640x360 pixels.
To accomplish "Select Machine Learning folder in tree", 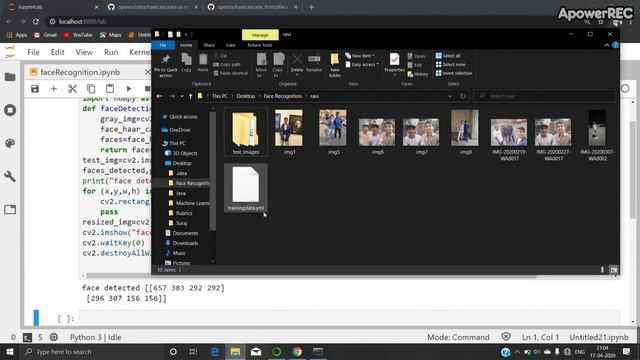I will click(189, 203).
